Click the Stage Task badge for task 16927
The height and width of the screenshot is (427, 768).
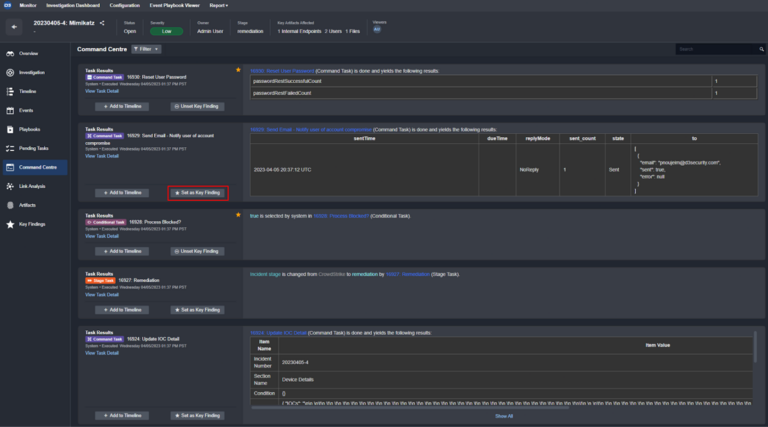(100, 281)
